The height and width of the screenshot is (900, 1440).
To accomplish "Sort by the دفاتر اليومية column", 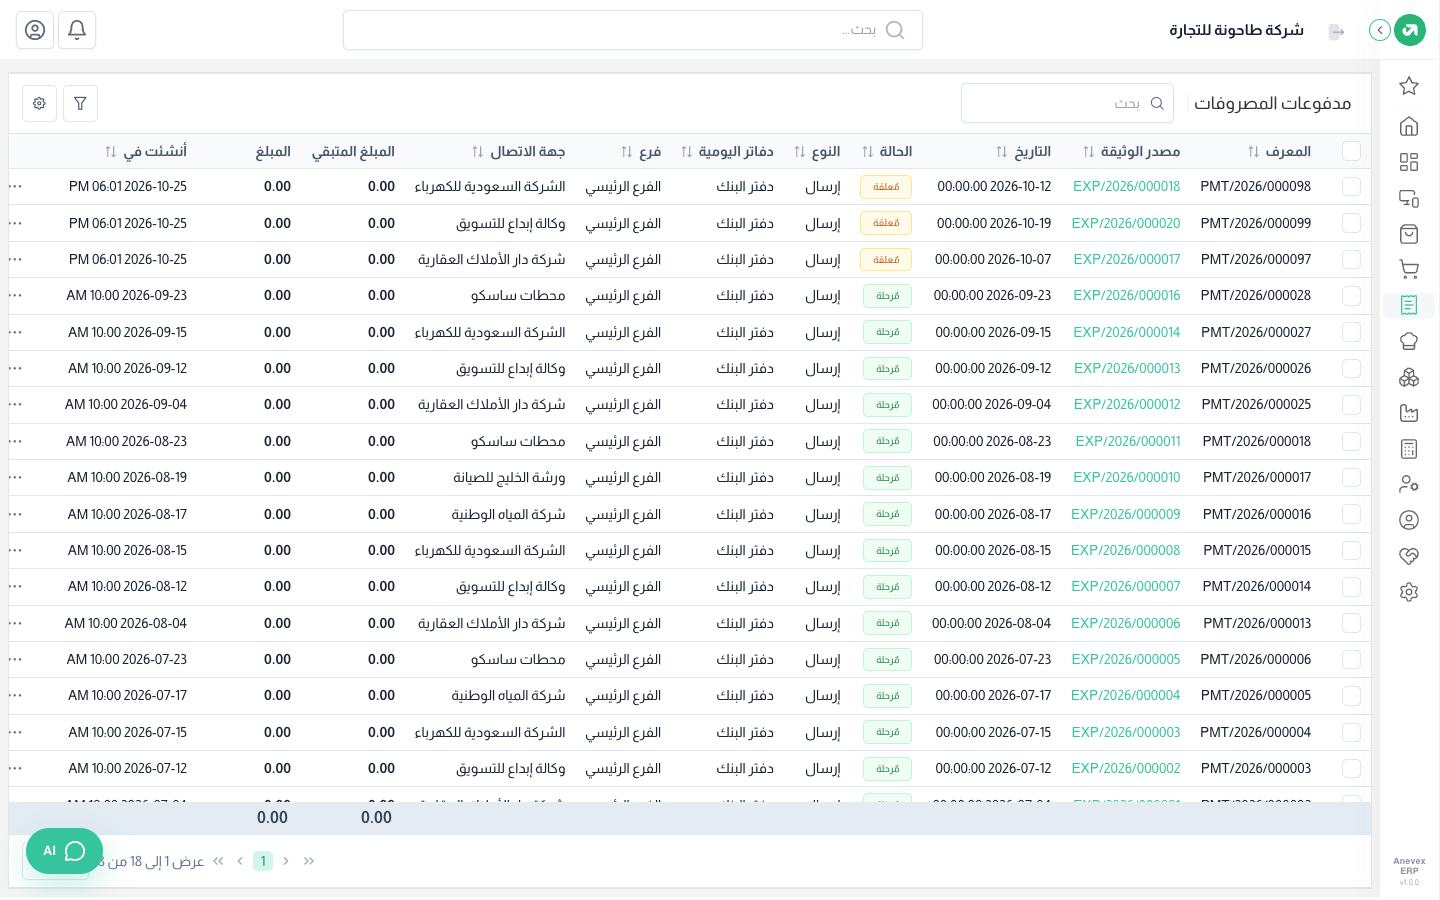I will pos(687,152).
